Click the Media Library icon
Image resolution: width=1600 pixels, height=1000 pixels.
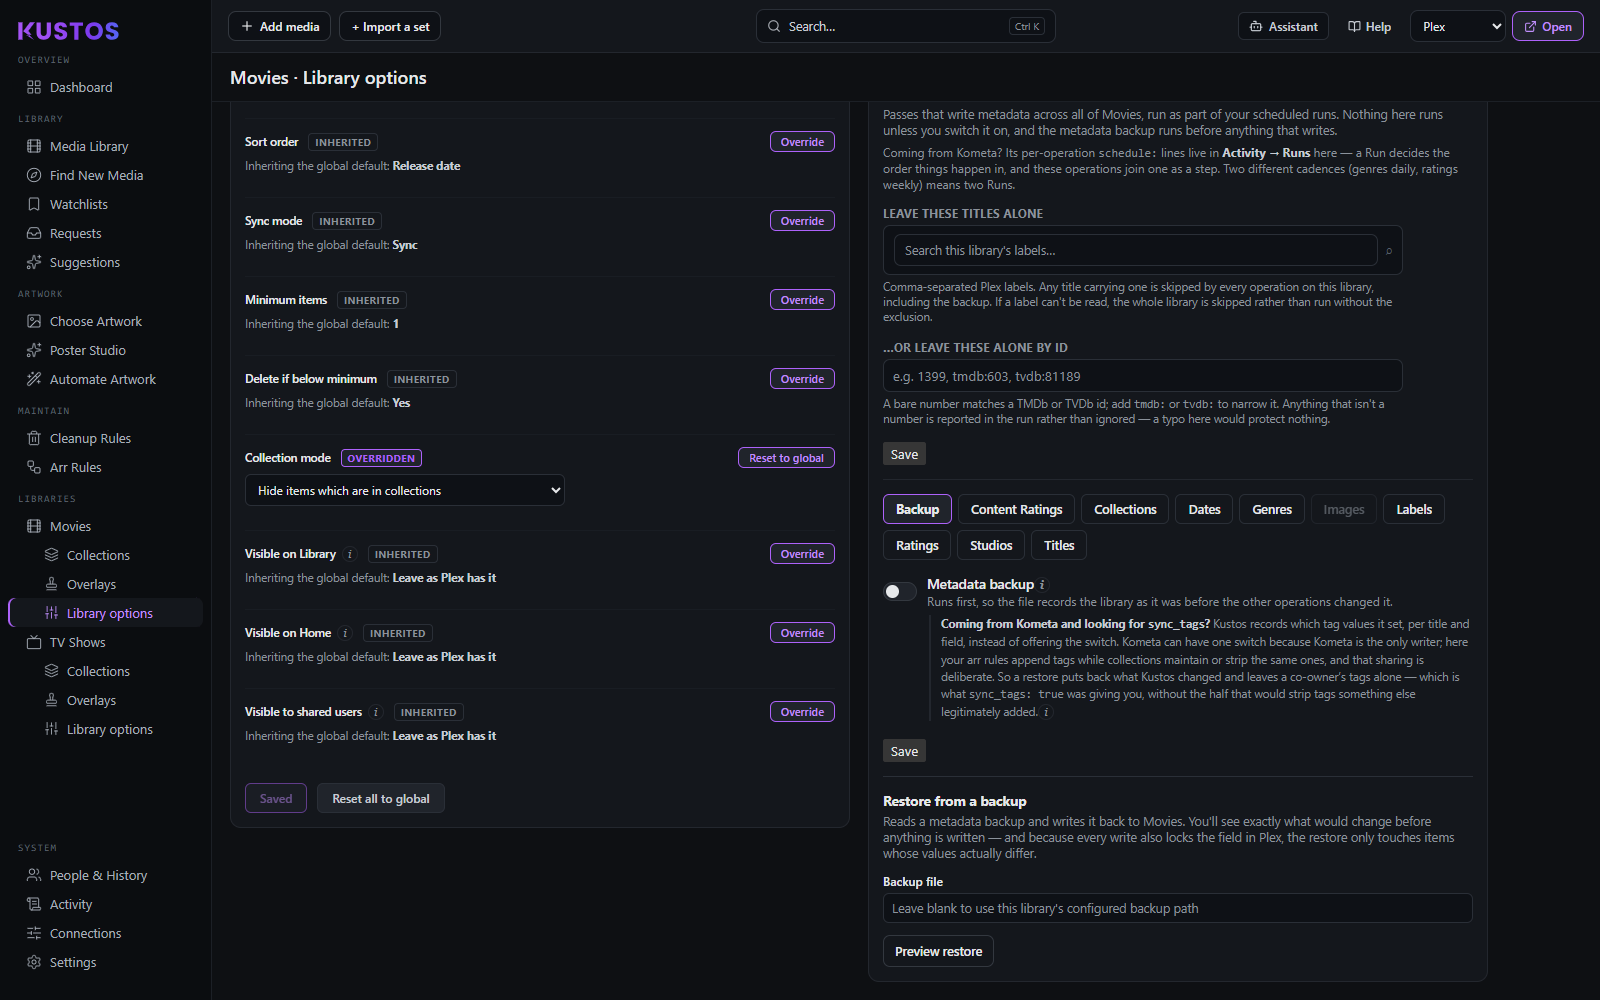coord(34,146)
